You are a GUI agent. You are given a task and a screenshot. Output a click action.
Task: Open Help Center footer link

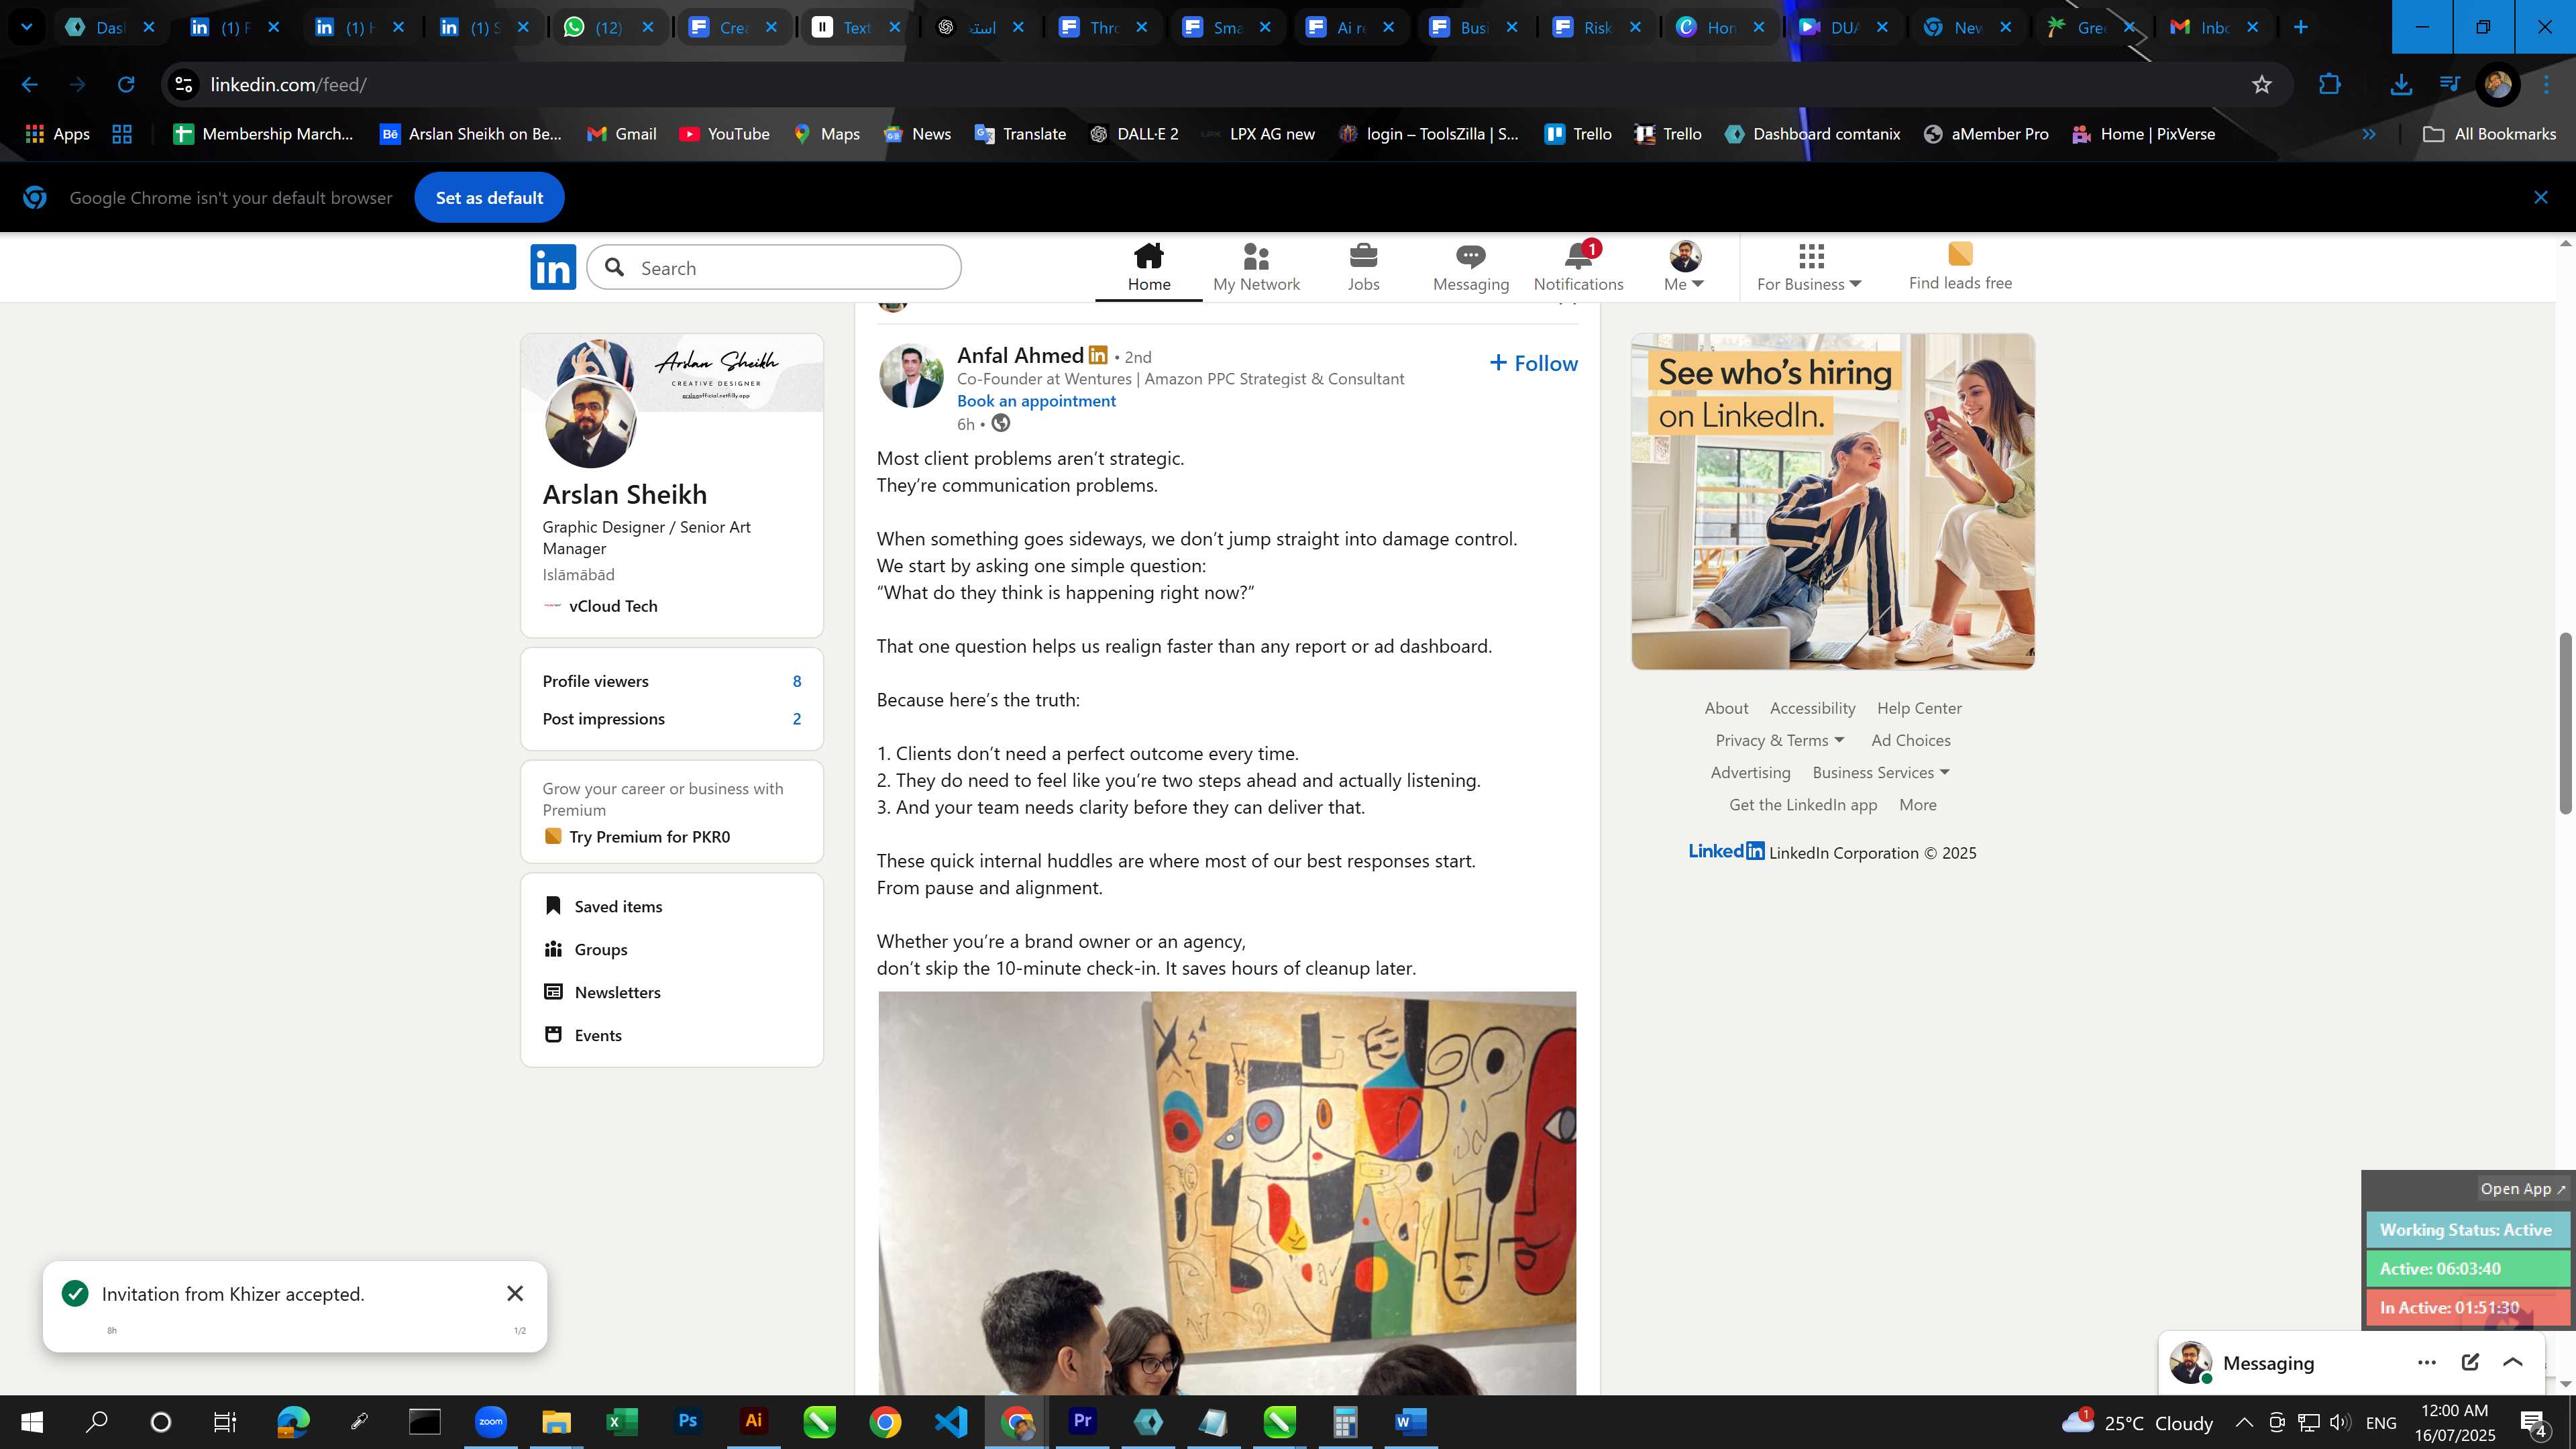tap(1919, 708)
